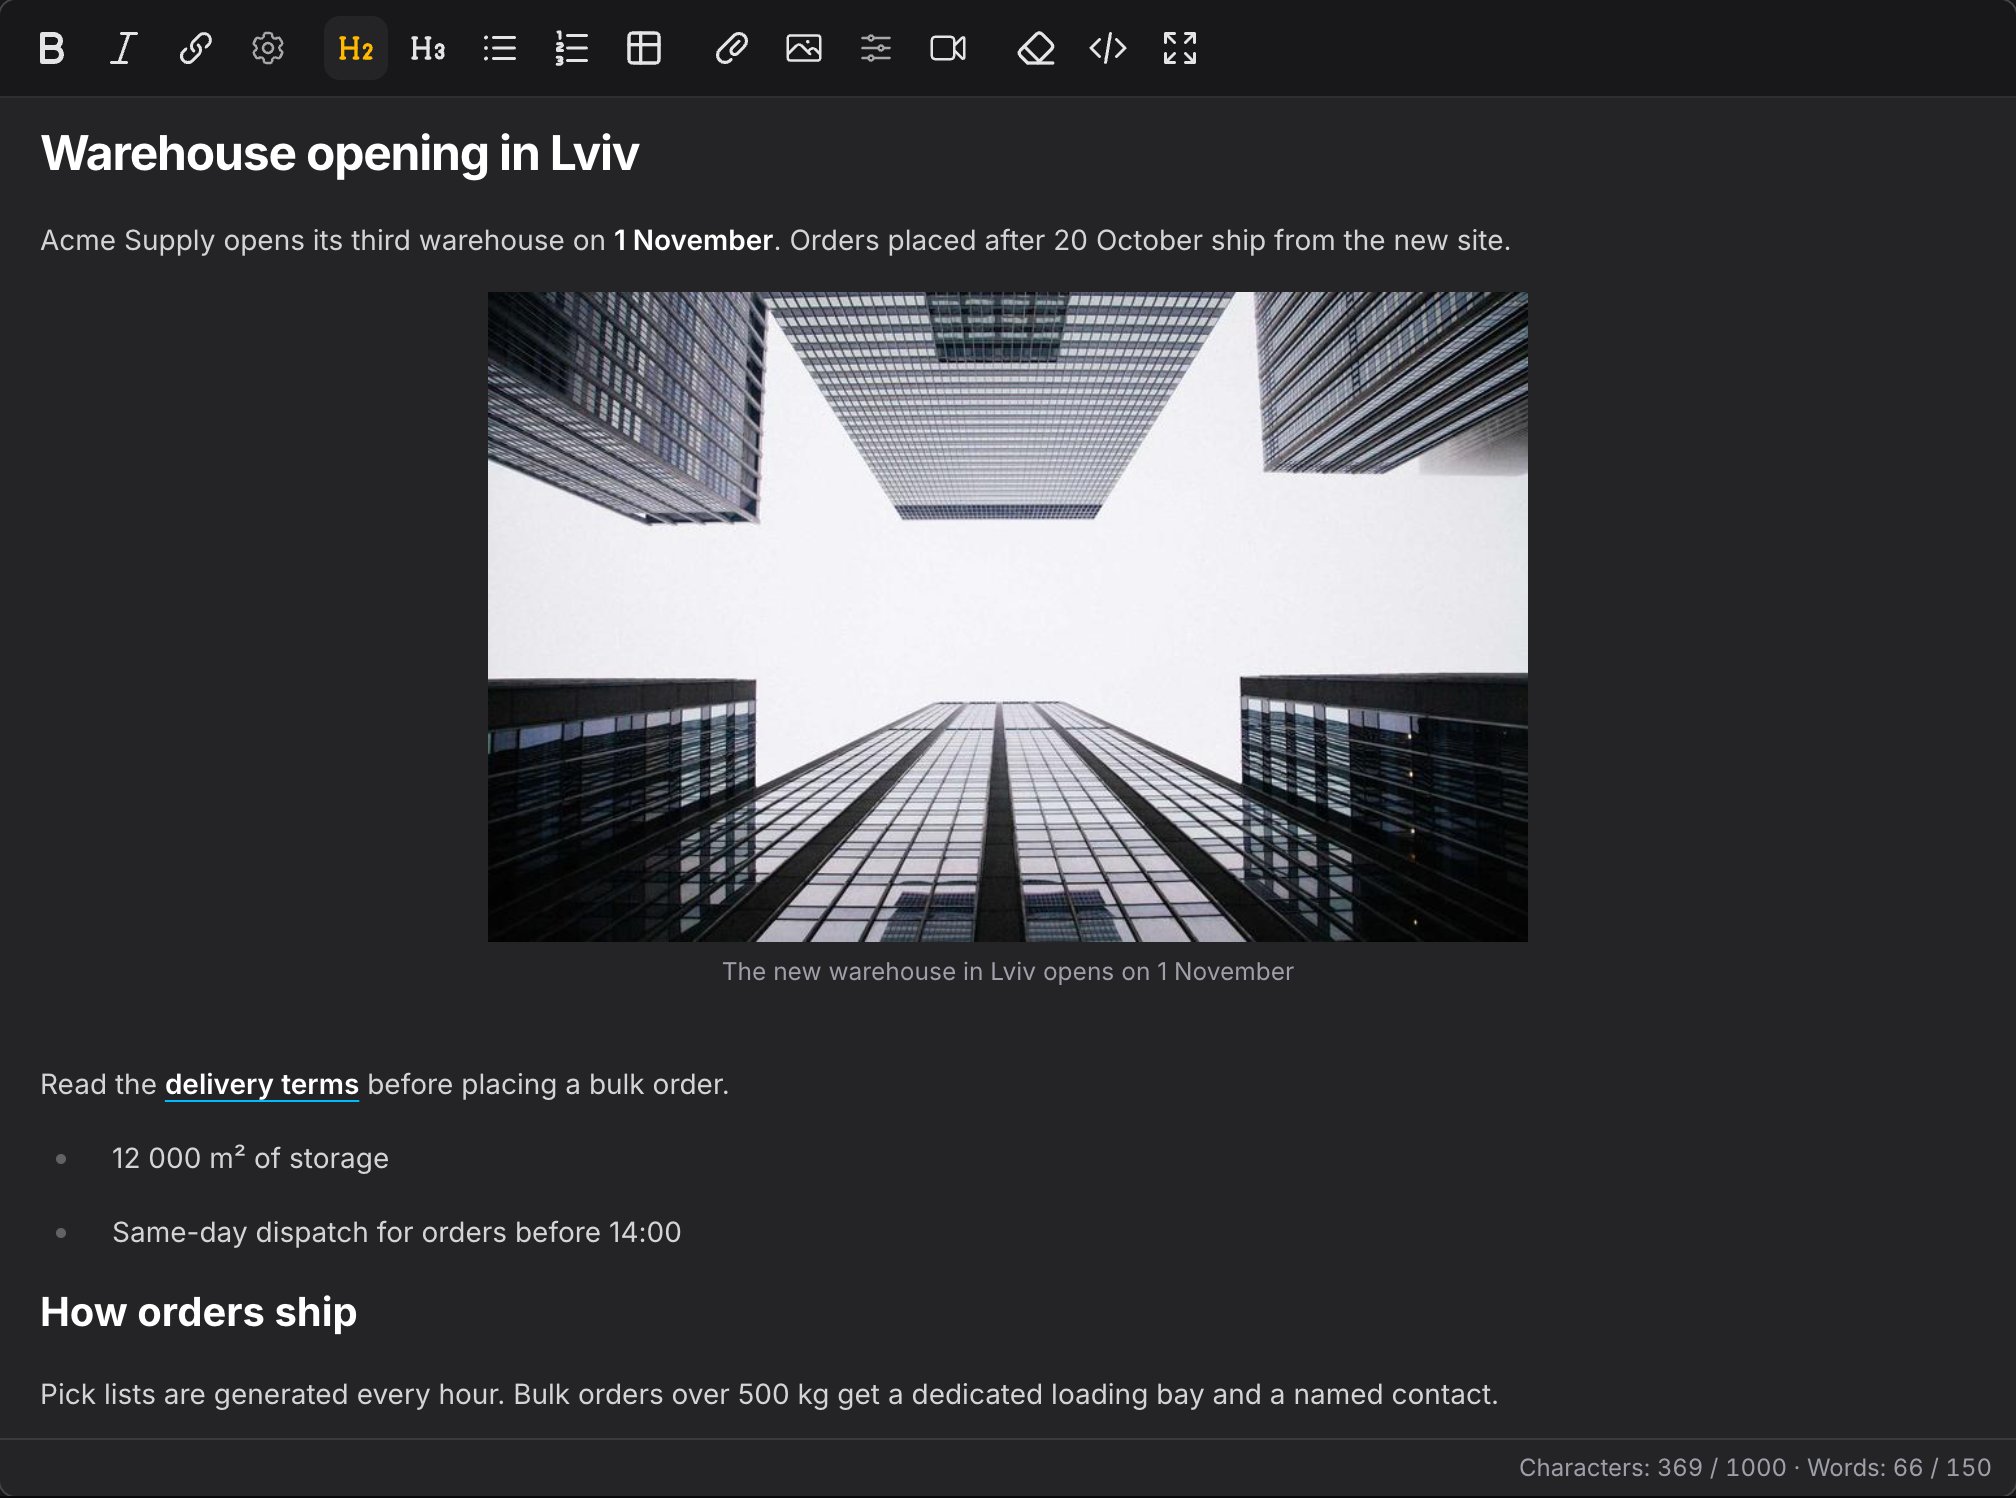This screenshot has width=2016, height=1498.
Task: Click the paragraph about pick lists
Action: (x=769, y=1394)
